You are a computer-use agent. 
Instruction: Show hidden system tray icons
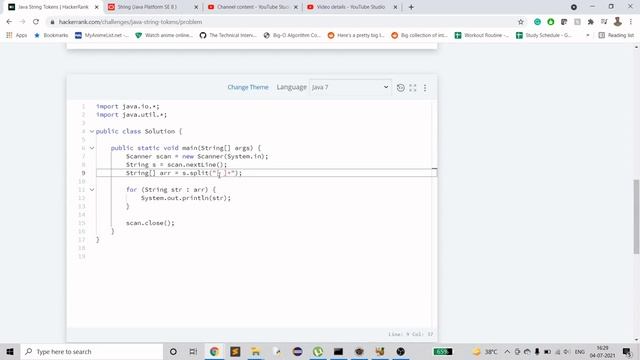(507, 351)
